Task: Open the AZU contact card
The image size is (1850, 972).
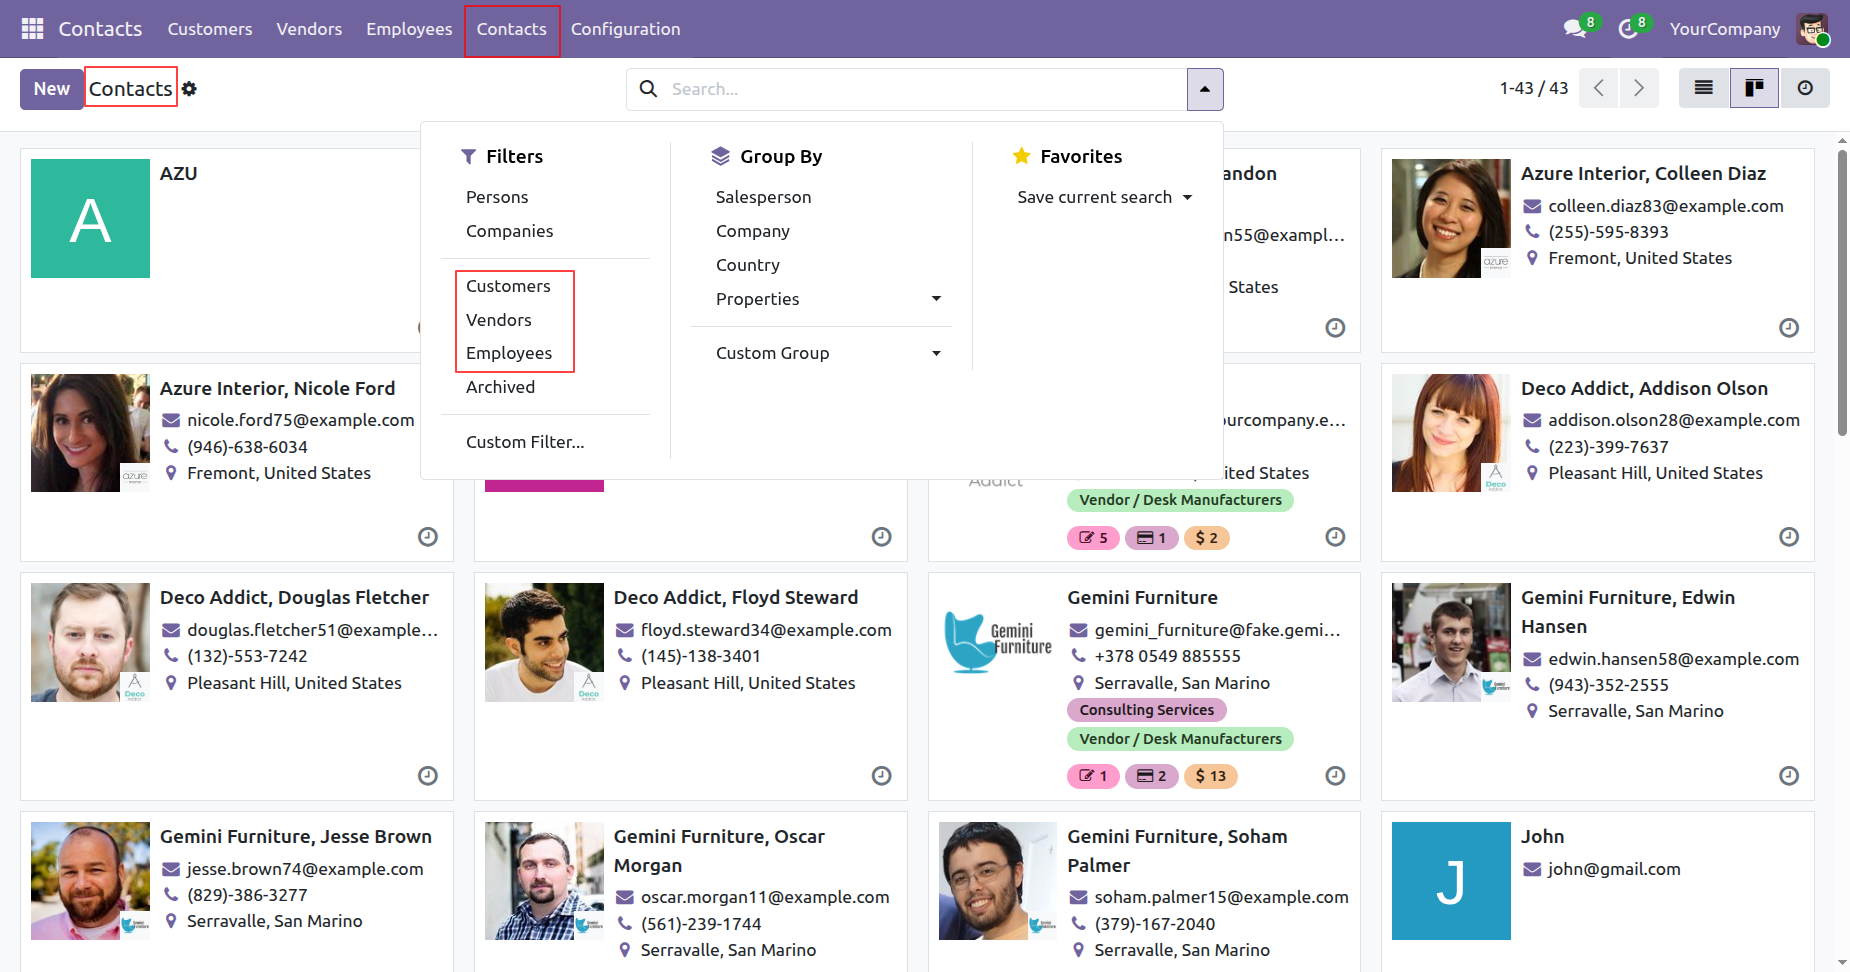Action: coord(237,250)
